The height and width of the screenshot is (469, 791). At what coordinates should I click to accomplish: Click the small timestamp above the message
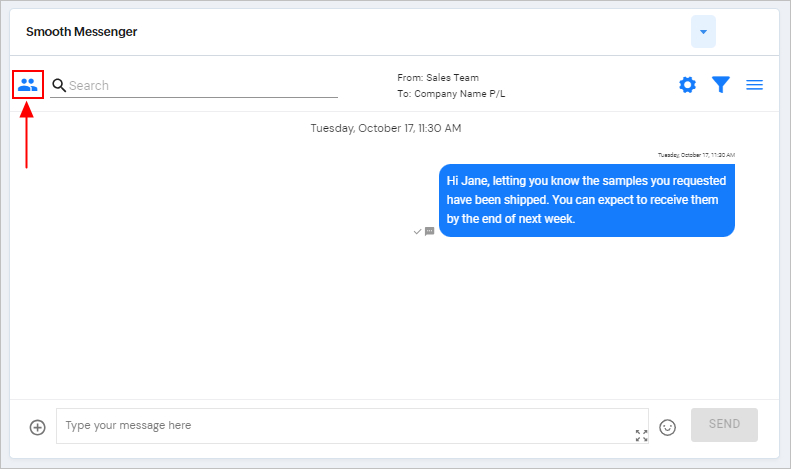point(696,155)
